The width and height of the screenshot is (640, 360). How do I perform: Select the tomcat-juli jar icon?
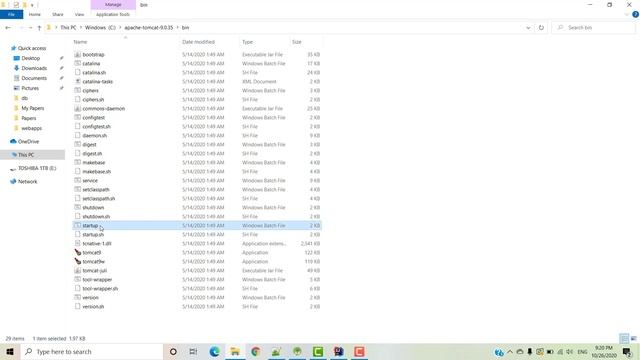[x=78, y=270]
